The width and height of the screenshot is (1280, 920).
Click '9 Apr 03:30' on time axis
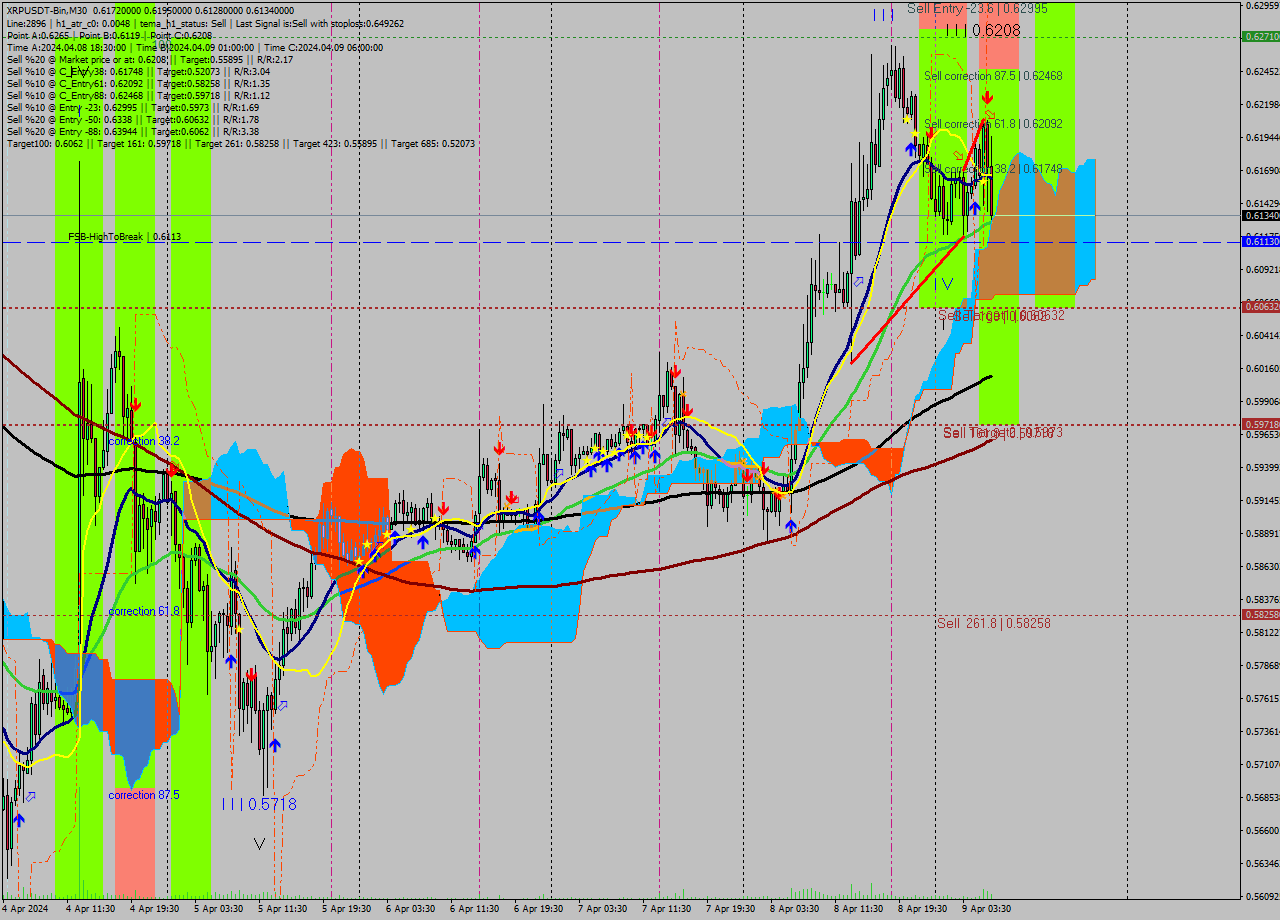click(x=986, y=909)
